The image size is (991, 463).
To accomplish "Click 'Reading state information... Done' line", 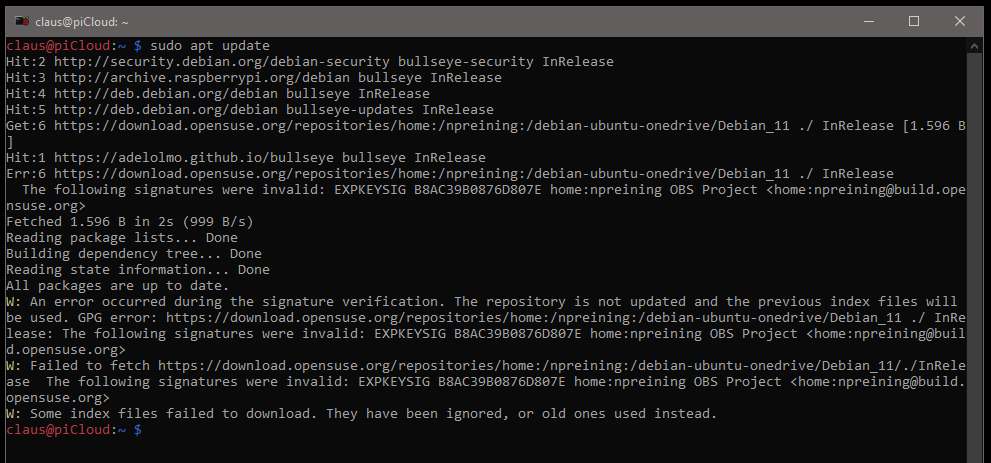I will click(x=138, y=270).
